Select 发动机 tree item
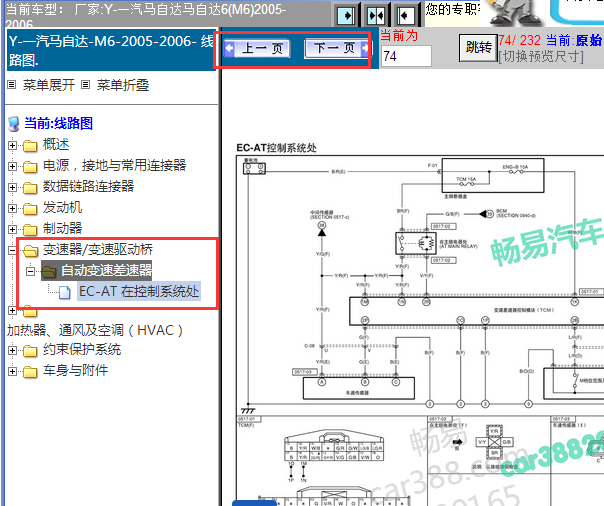This screenshot has height=506, width=604. [62, 207]
